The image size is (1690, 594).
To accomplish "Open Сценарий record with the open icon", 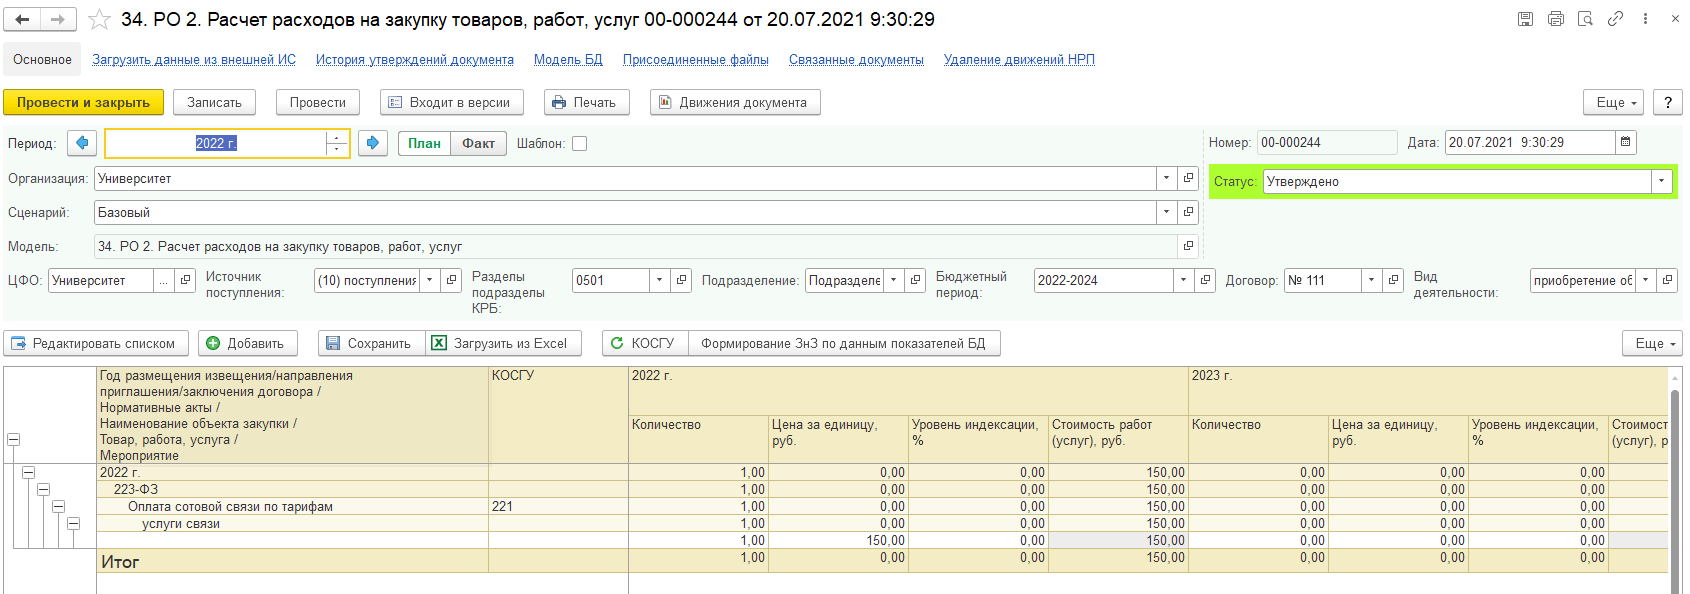I will pos(1188,212).
